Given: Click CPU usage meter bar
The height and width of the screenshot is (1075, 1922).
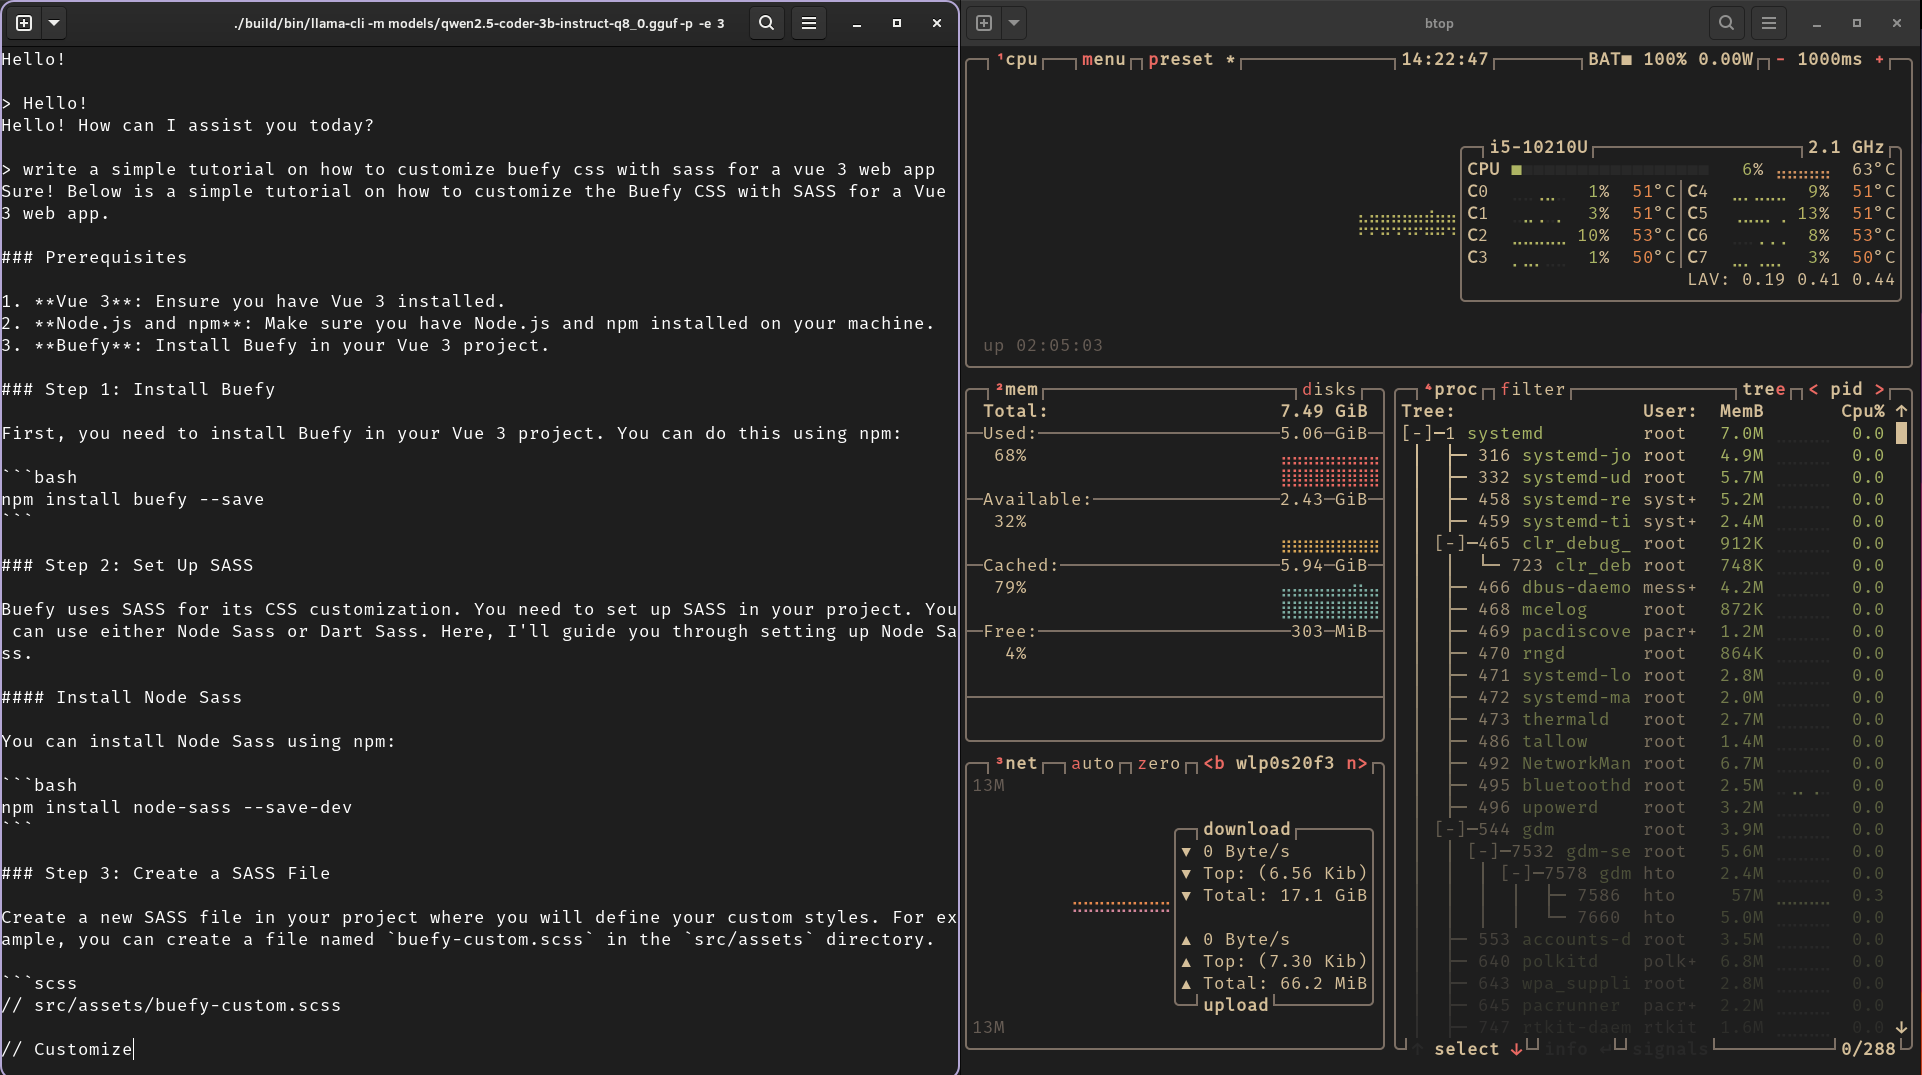Looking at the screenshot, I should coord(1610,170).
